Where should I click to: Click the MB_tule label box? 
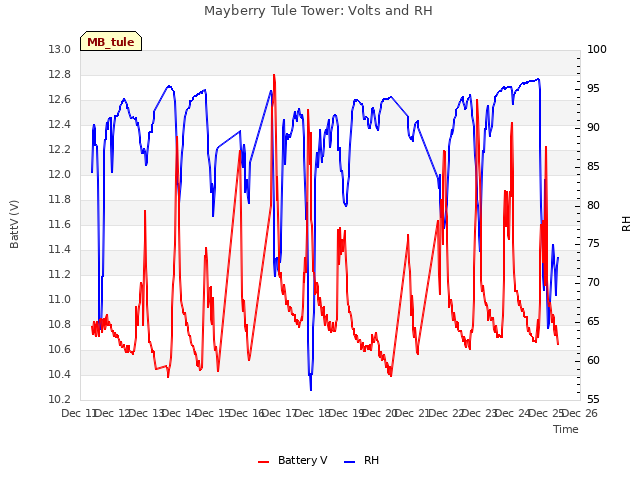(x=111, y=41)
